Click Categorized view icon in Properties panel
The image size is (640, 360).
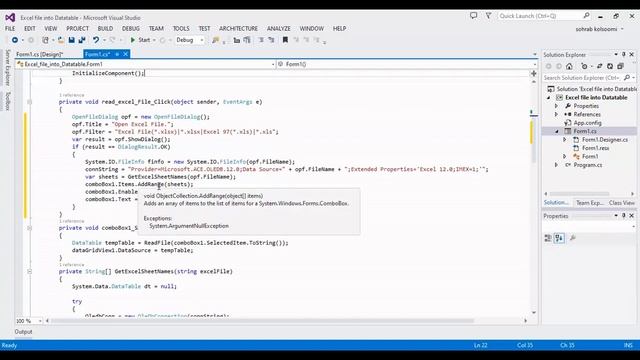pyautogui.click(x=548, y=238)
